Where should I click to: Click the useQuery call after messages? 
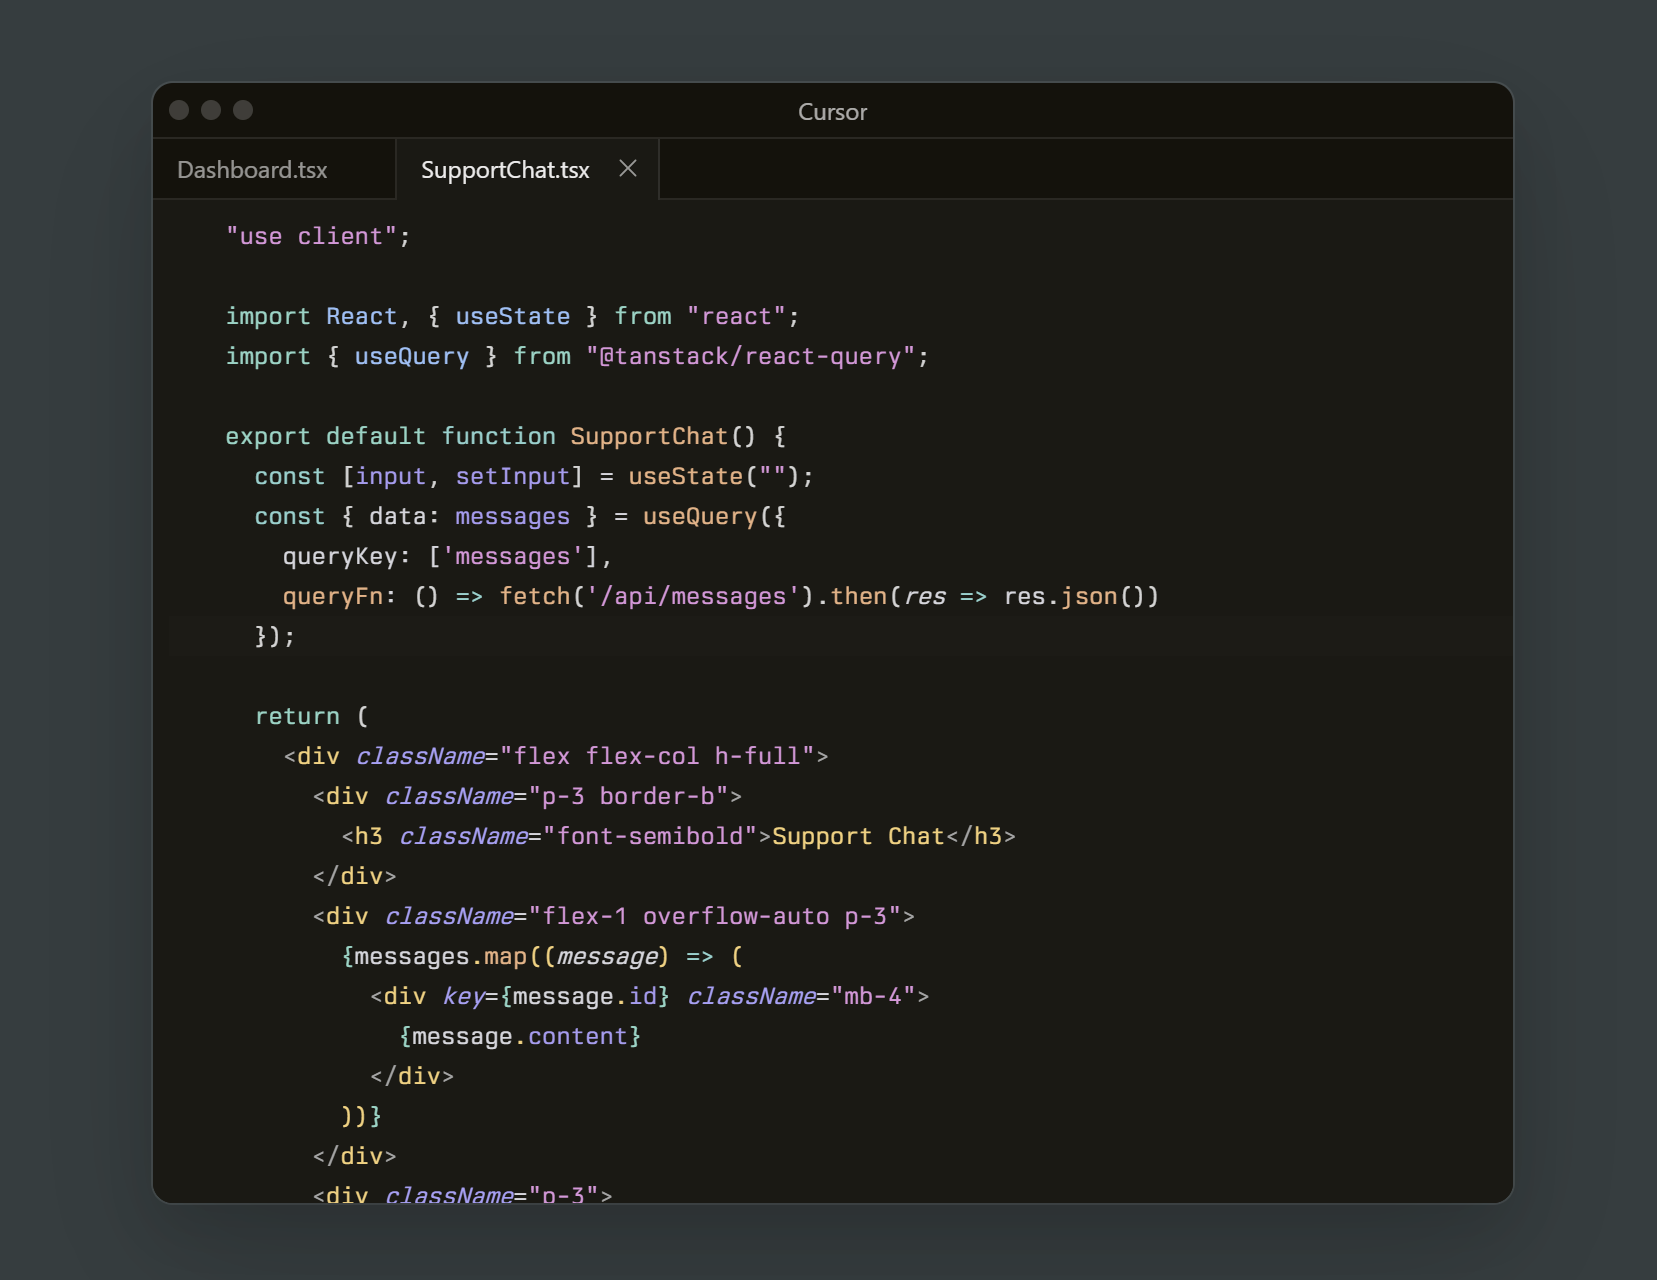(700, 517)
